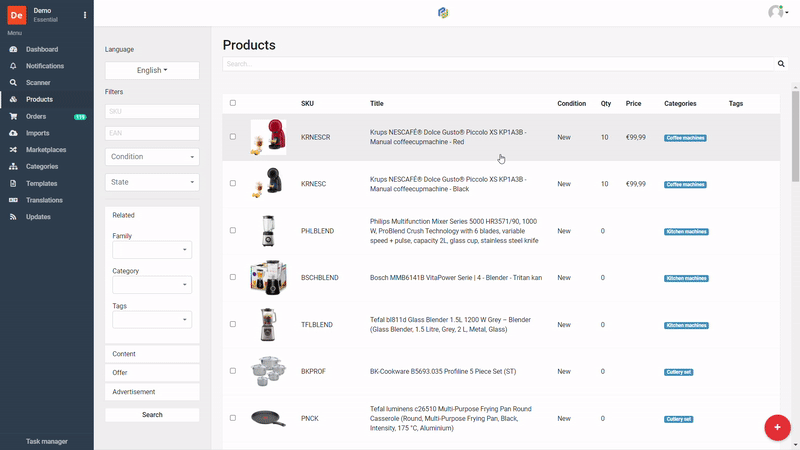Viewport: 800px width, 450px height.
Task: Click the Qty column header
Action: 606,104
